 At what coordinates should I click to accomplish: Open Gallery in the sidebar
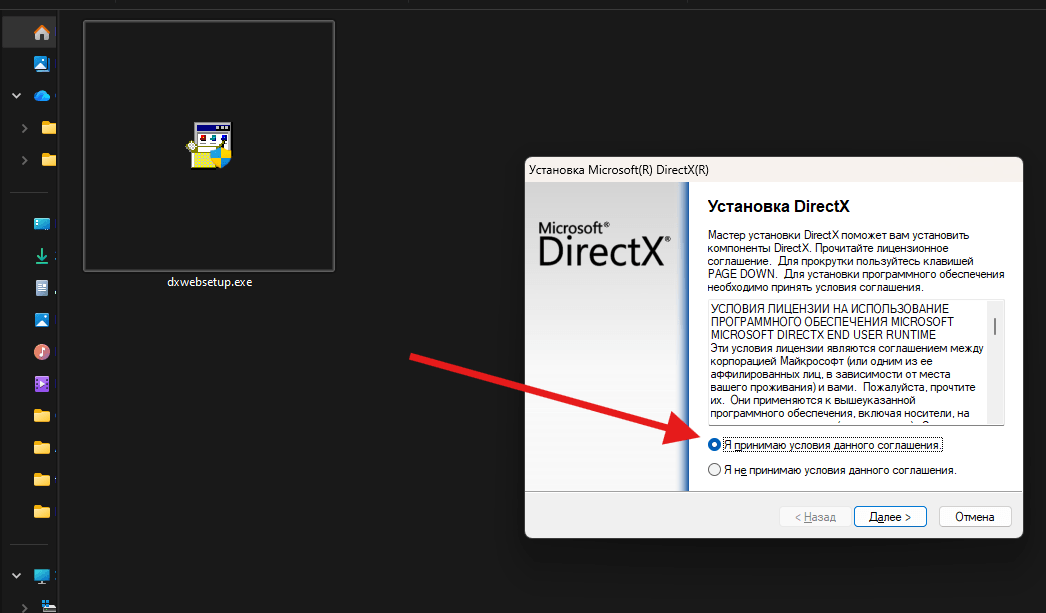42,64
